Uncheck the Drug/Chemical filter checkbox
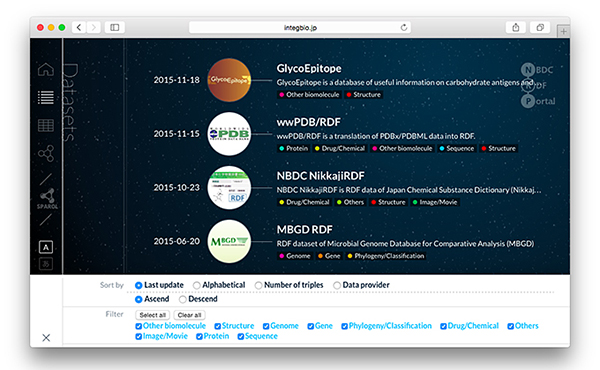This screenshot has height=370, width=600. (443, 326)
